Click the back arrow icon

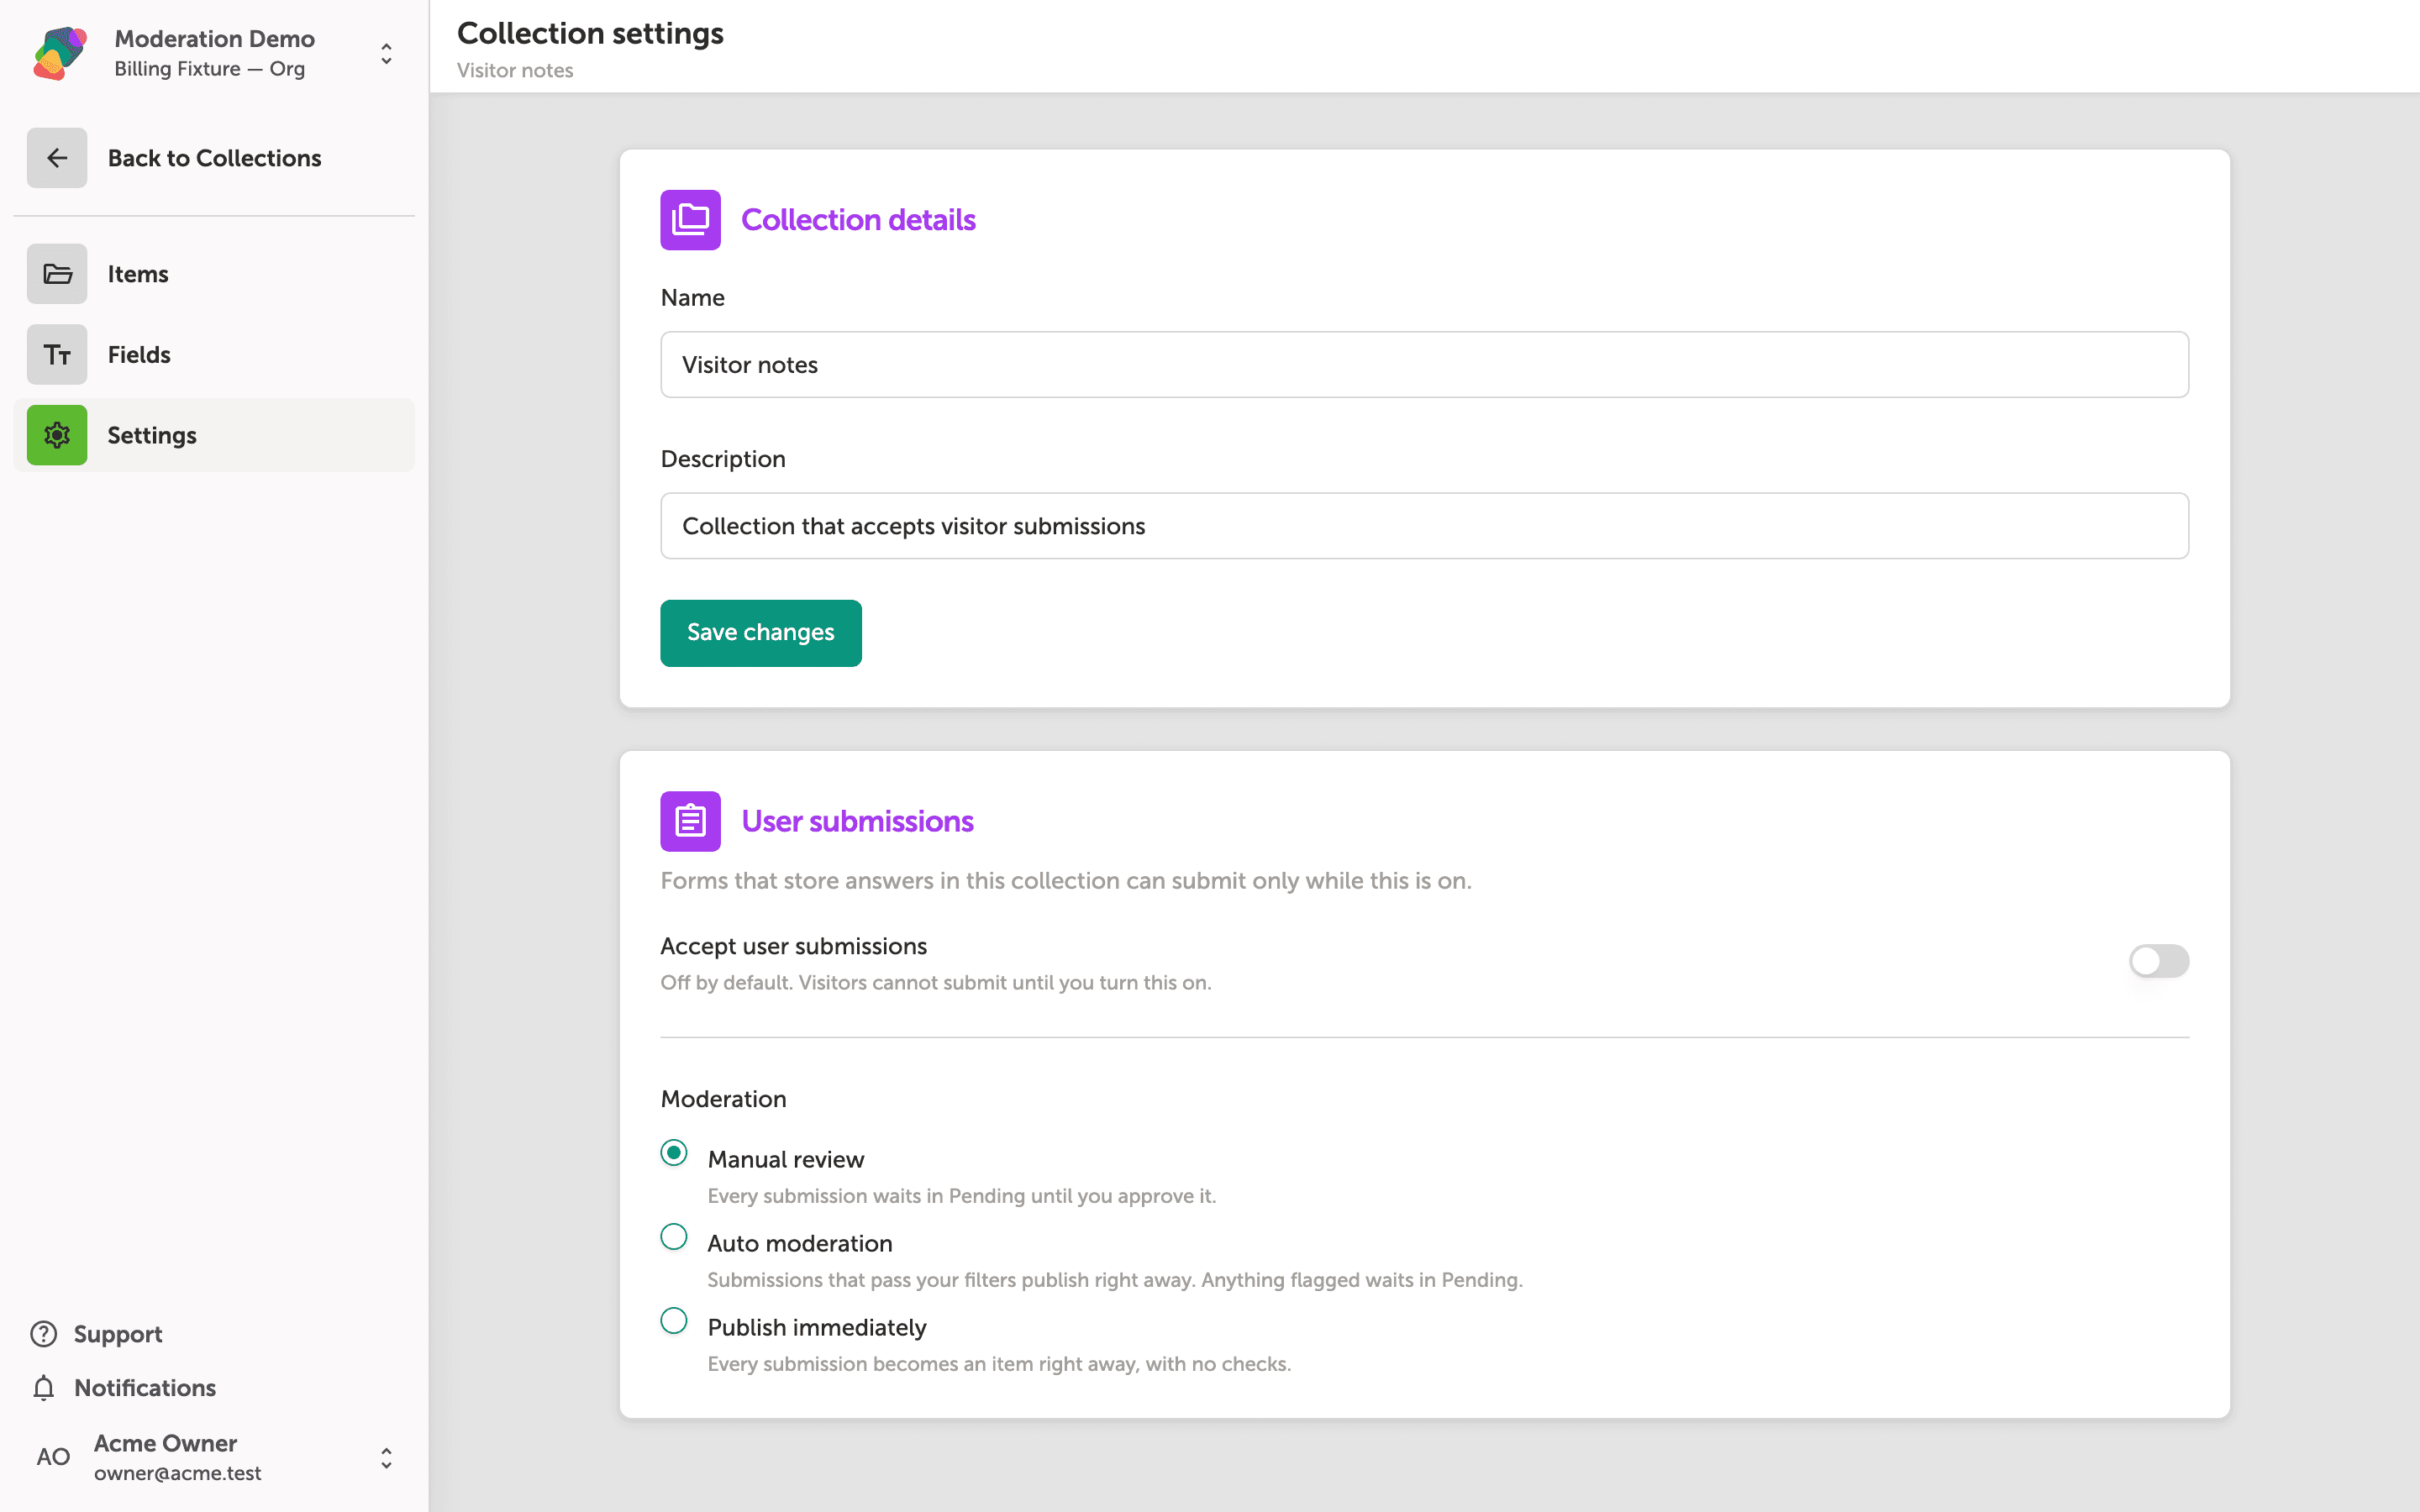[x=57, y=158]
